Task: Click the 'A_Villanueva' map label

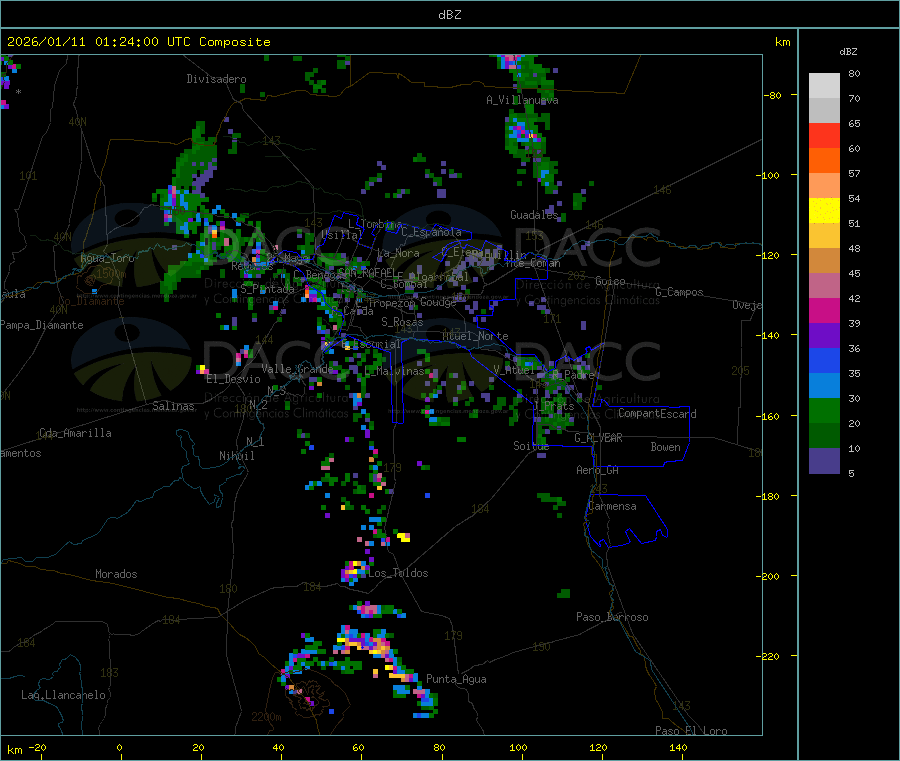Action: (x=522, y=100)
